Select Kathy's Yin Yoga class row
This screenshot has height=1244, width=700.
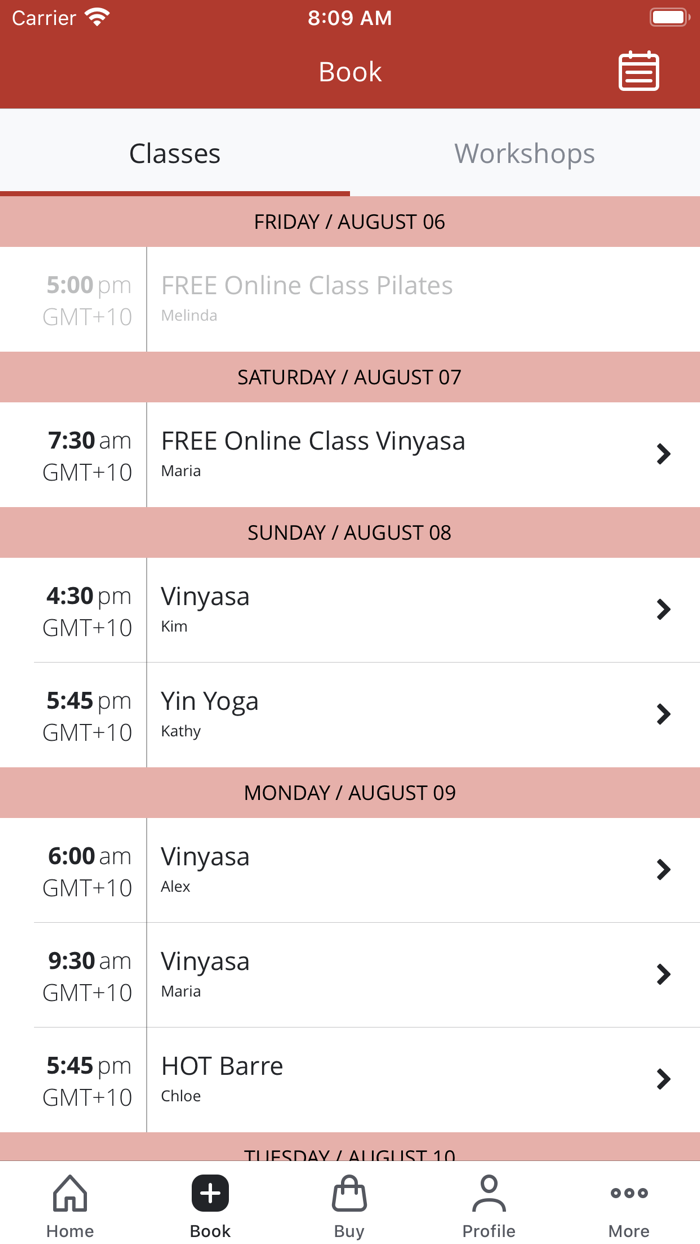[350, 714]
